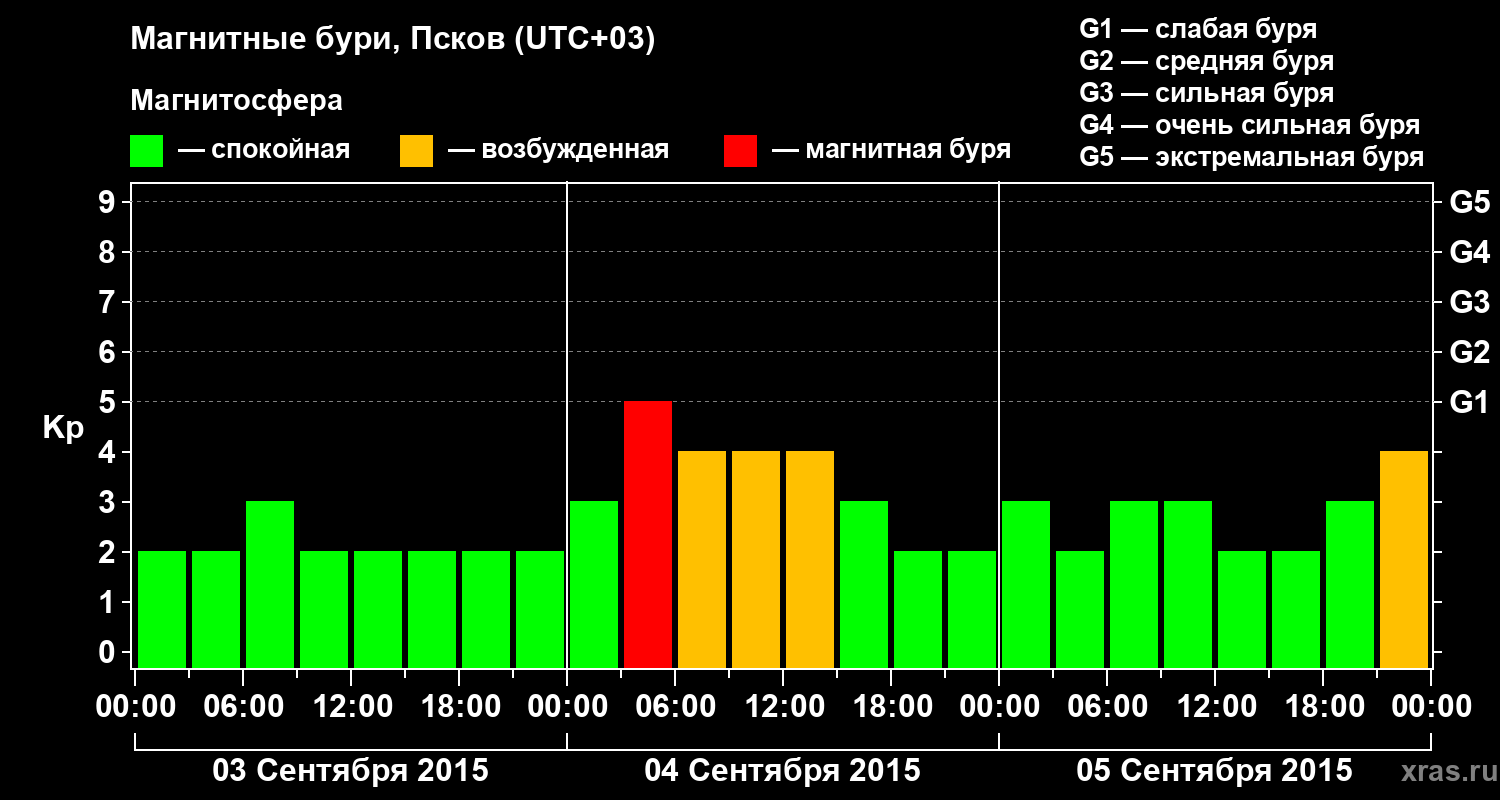1500x800 pixels.
Task: Click the '— спокойная' legend label
Action: 264,151
